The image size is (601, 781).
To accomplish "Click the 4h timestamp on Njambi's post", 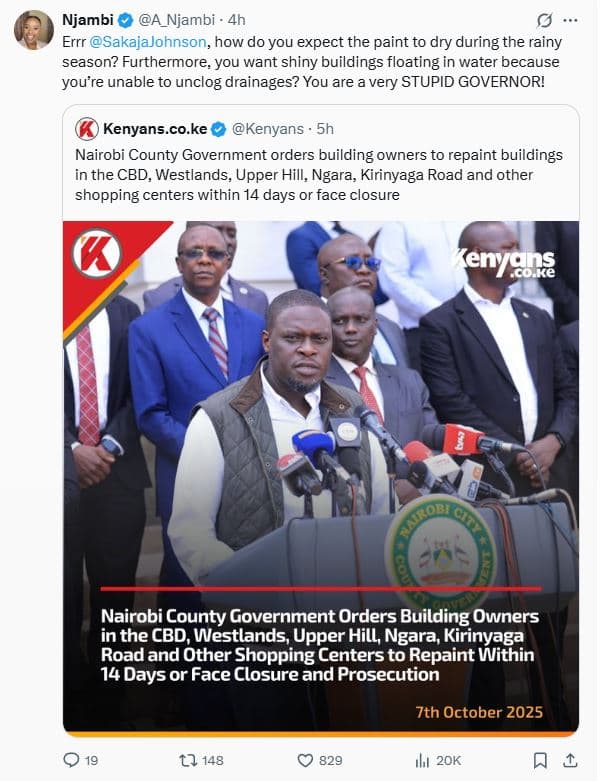I will pyautogui.click(x=237, y=20).
